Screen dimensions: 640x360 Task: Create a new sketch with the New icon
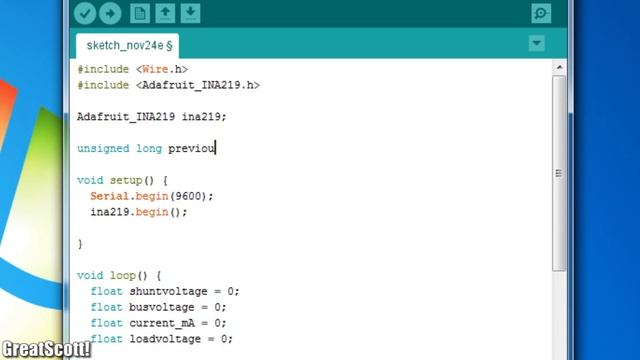point(140,13)
